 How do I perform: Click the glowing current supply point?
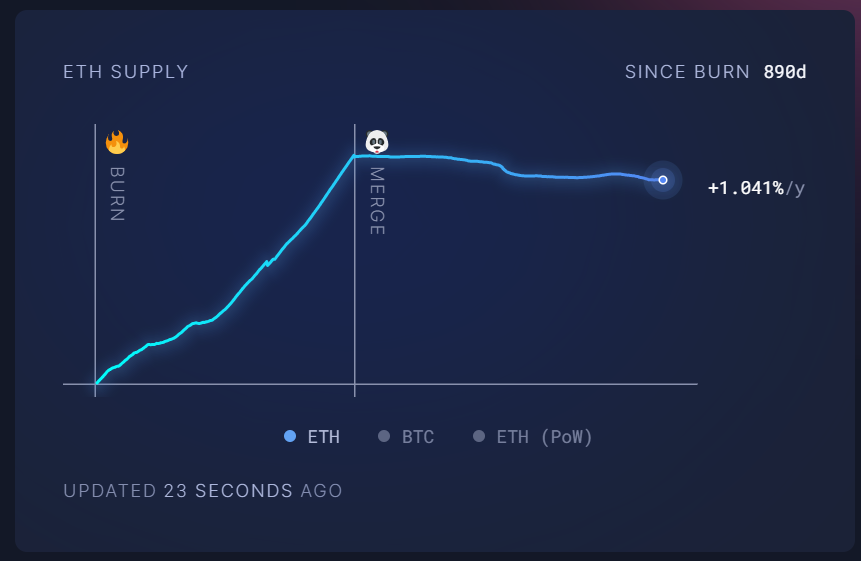click(x=662, y=180)
